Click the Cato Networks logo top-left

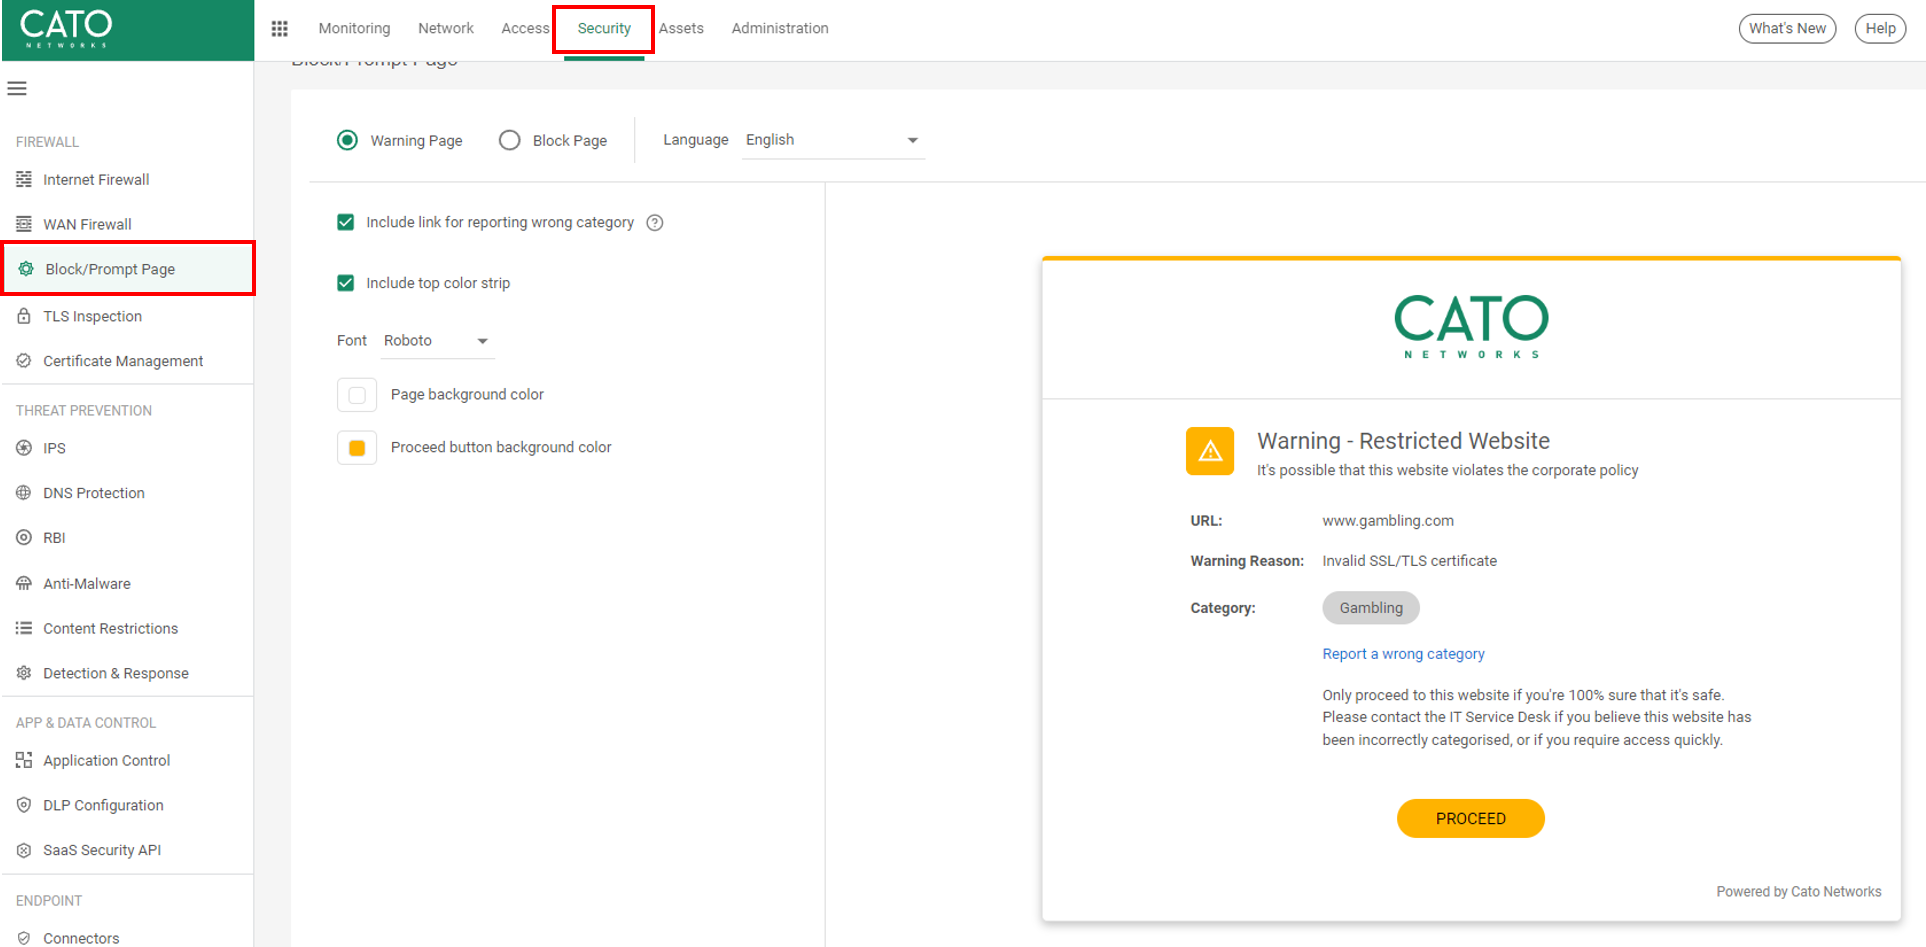[66, 29]
